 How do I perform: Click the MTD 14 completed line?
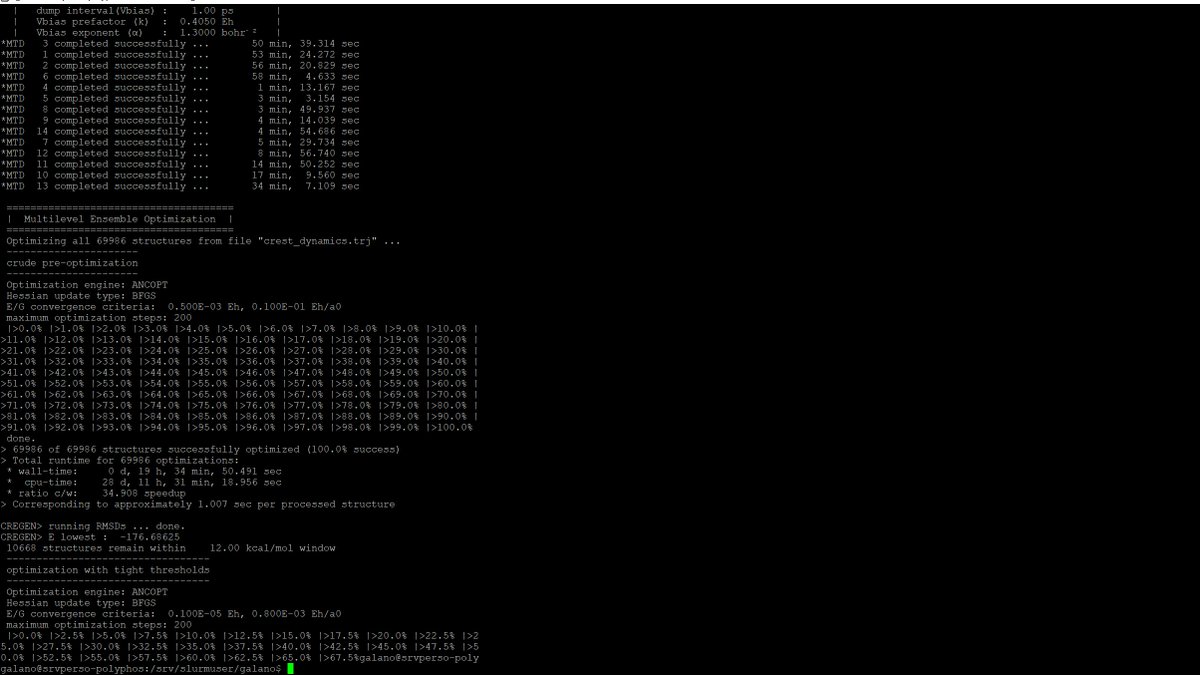(x=180, y=131)
